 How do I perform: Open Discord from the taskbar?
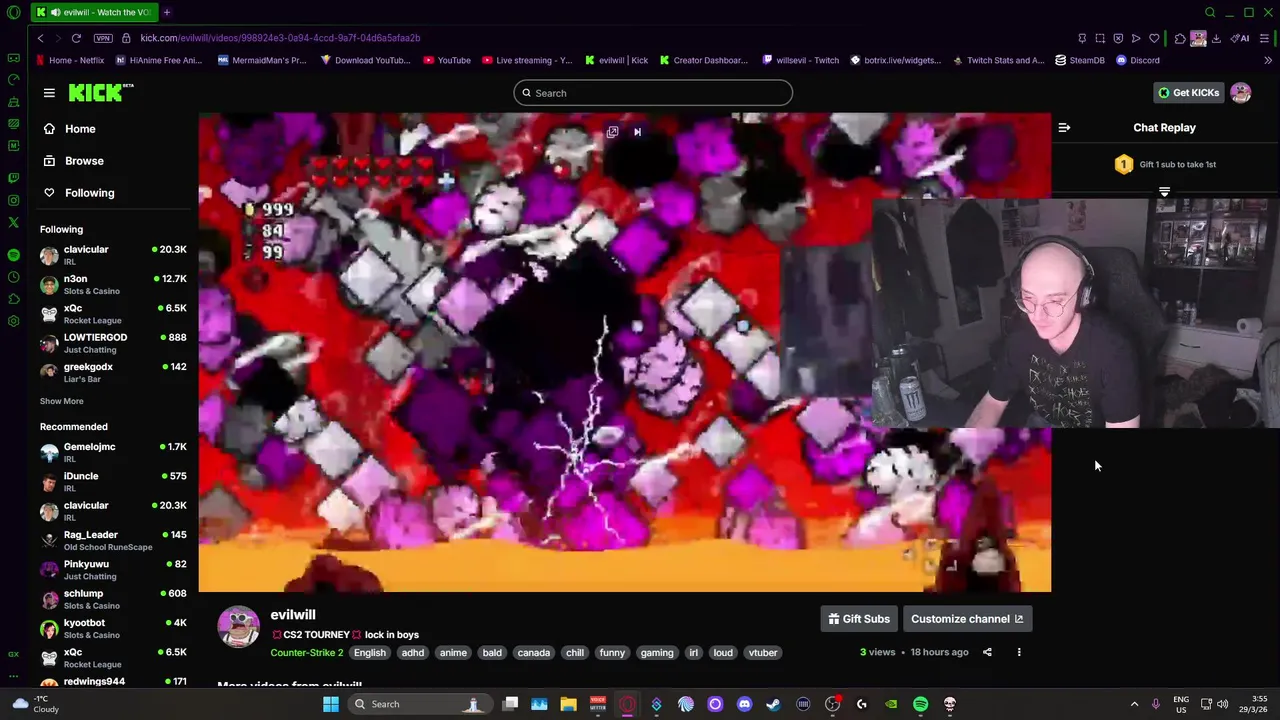pos(744,704)
